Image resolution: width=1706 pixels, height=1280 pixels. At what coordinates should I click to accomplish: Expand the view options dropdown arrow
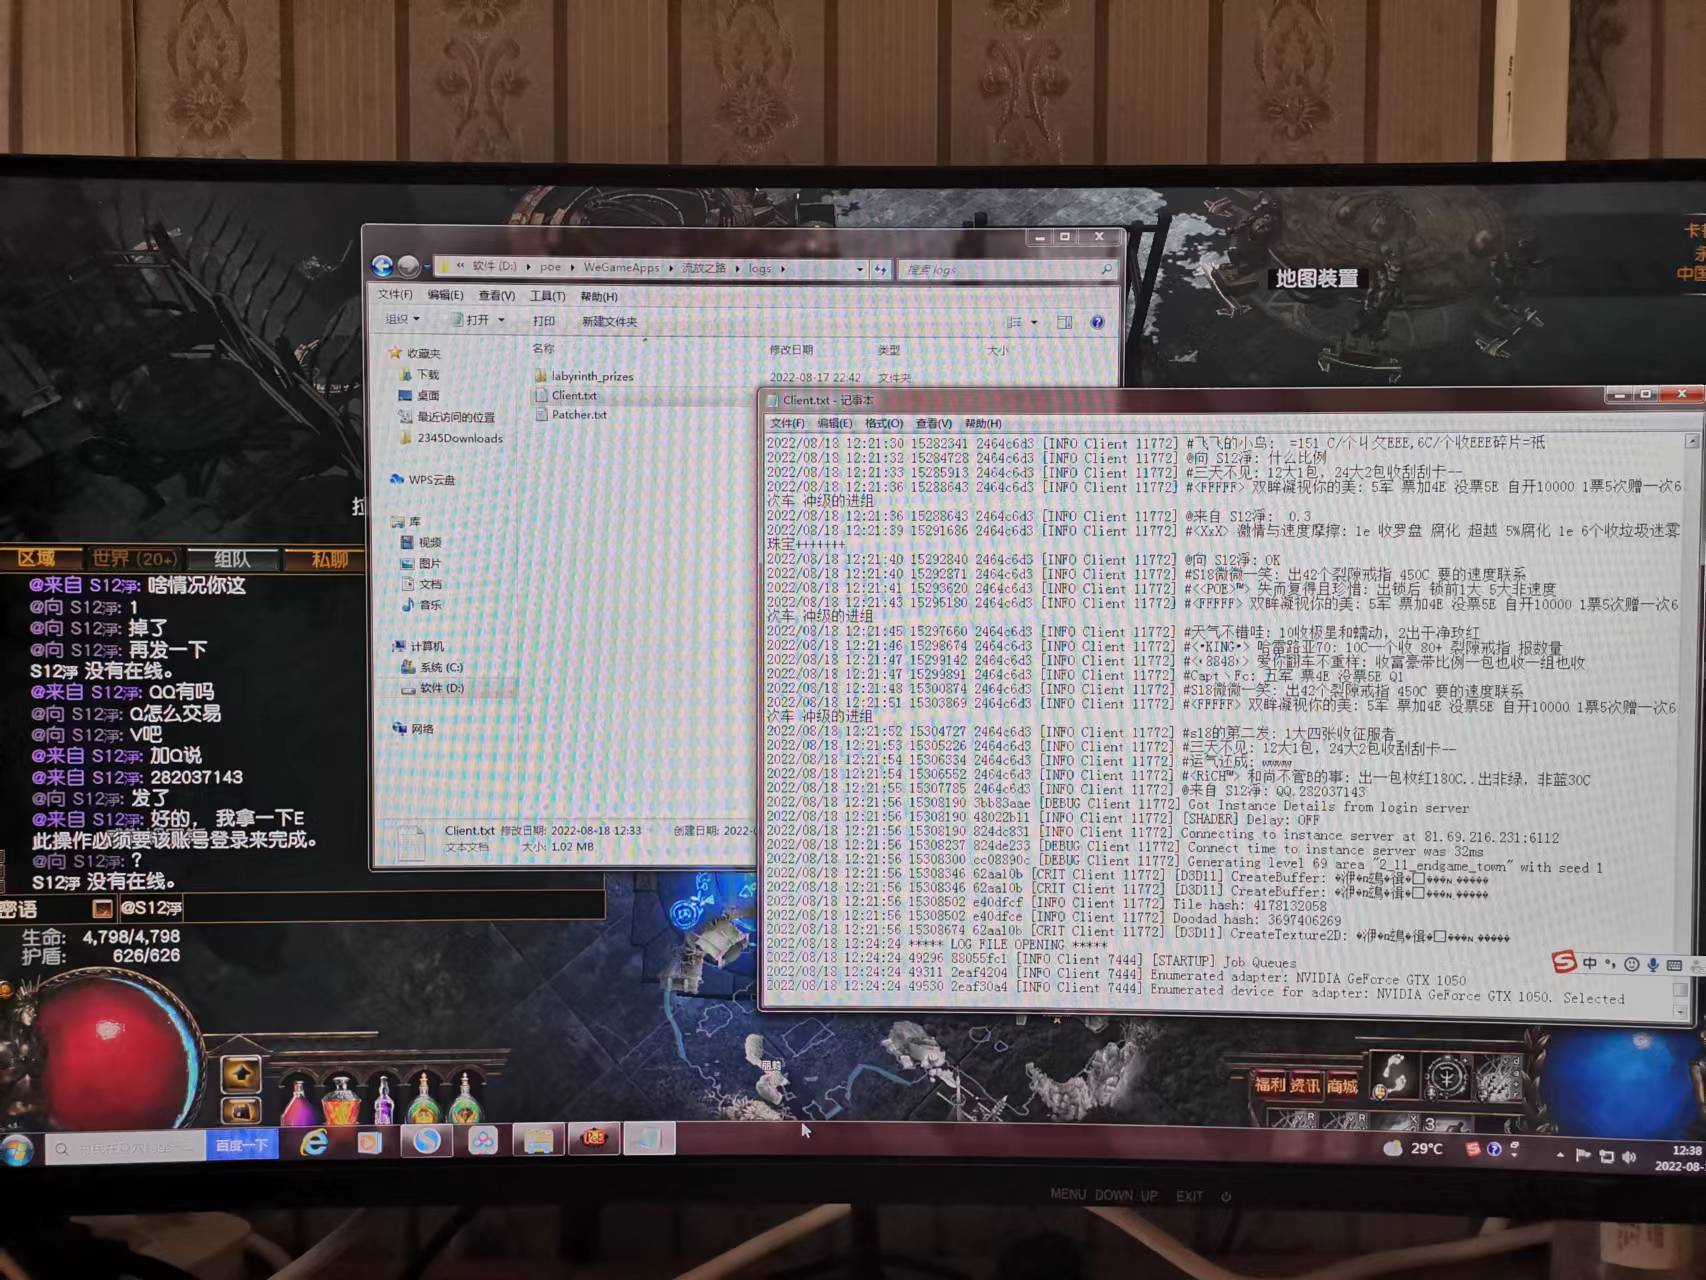click(1034, 322)
